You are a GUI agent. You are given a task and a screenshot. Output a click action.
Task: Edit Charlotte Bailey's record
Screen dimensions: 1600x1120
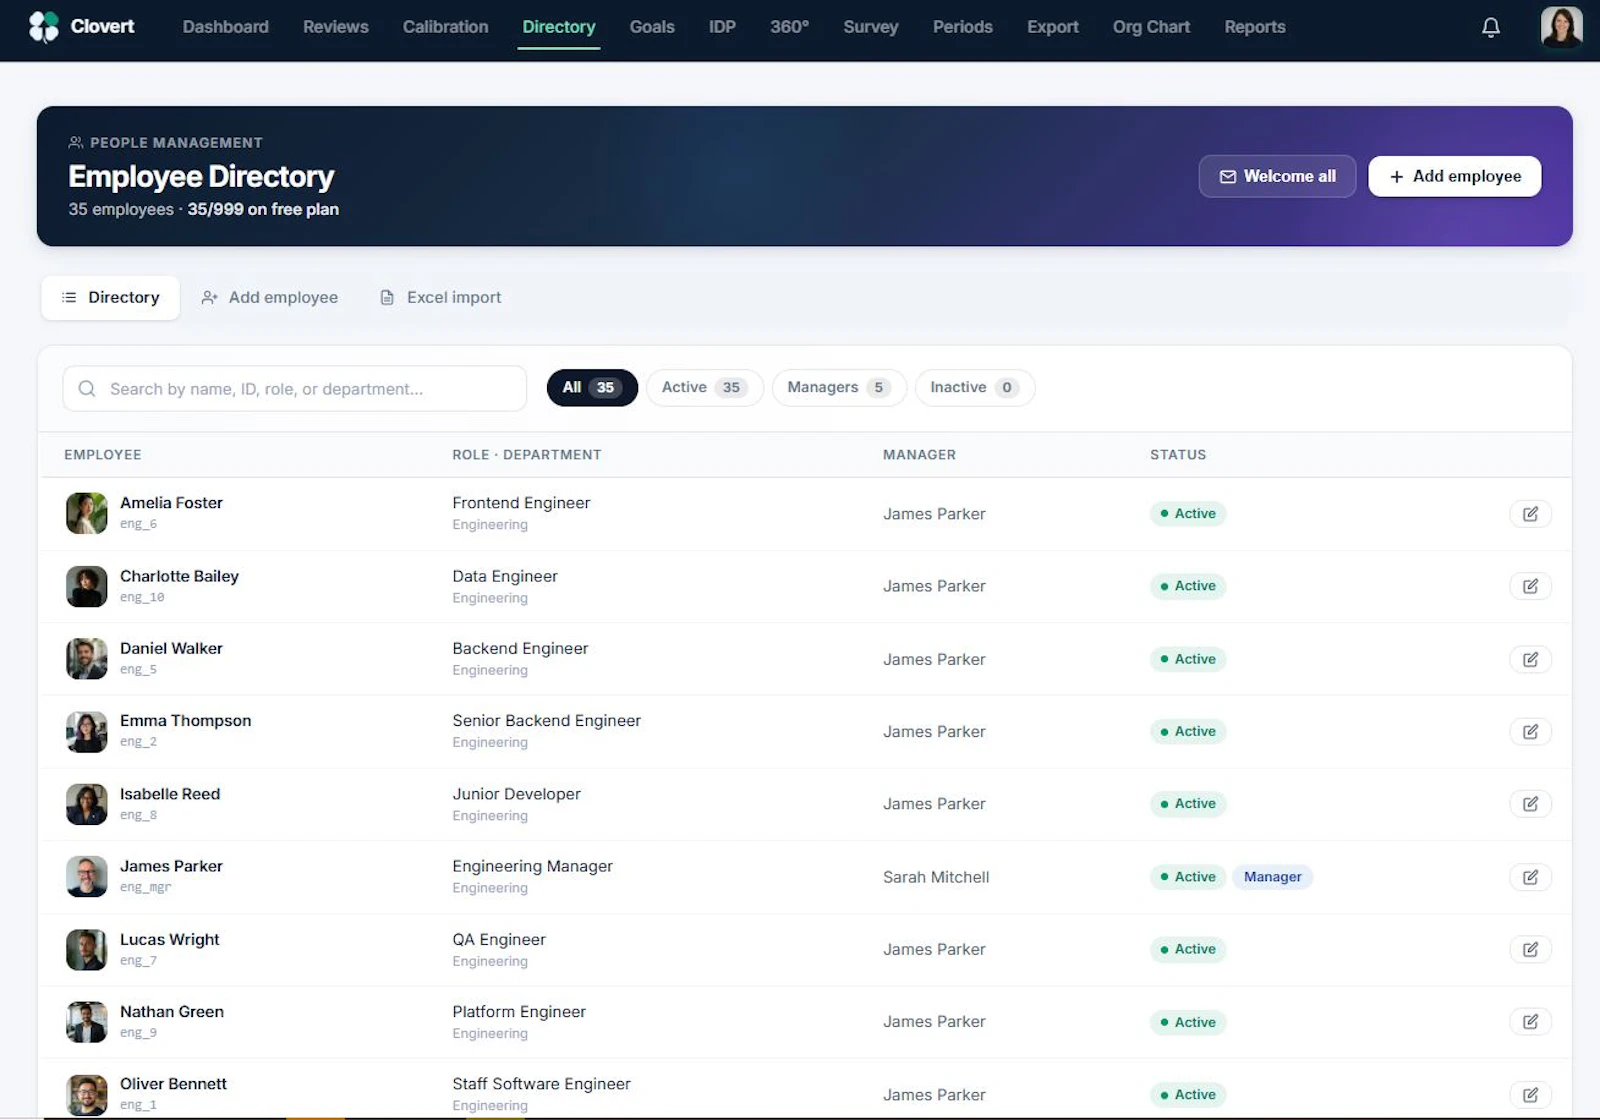[x=1530, y=586]
